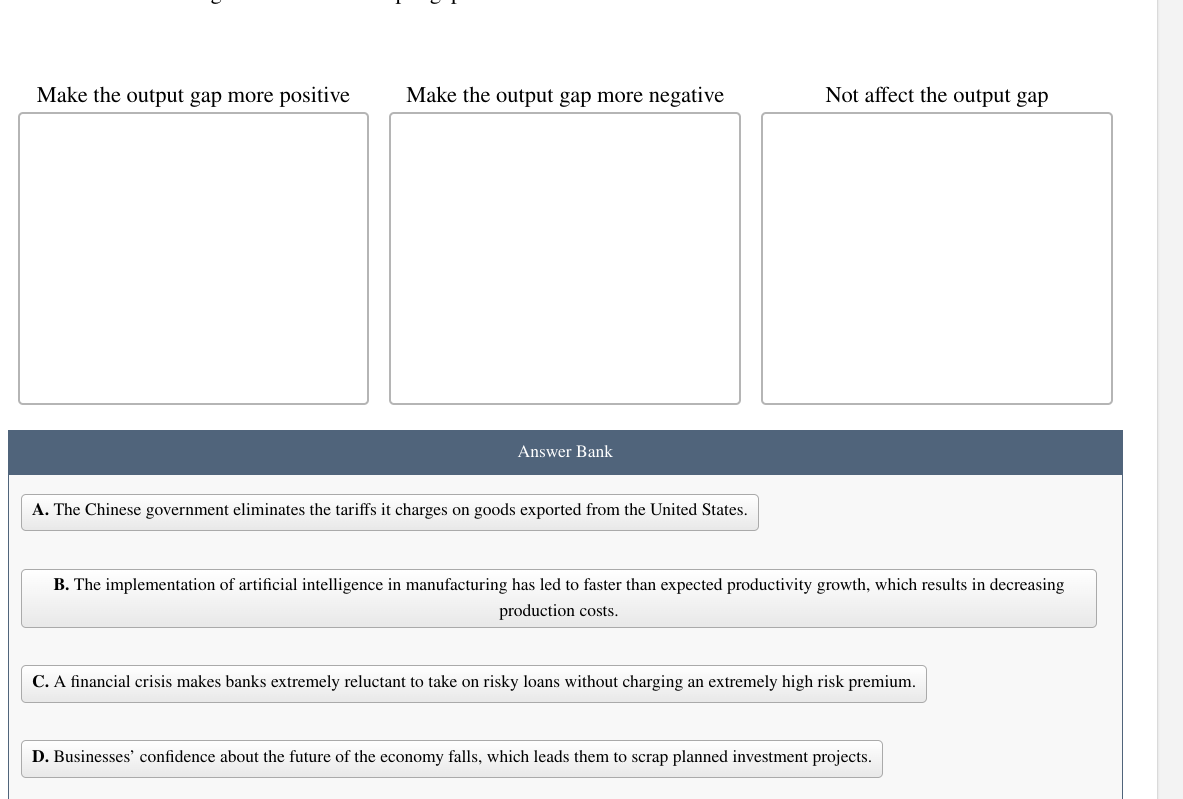
Task: Click the bold letter C label
Action: click(40, 681)
